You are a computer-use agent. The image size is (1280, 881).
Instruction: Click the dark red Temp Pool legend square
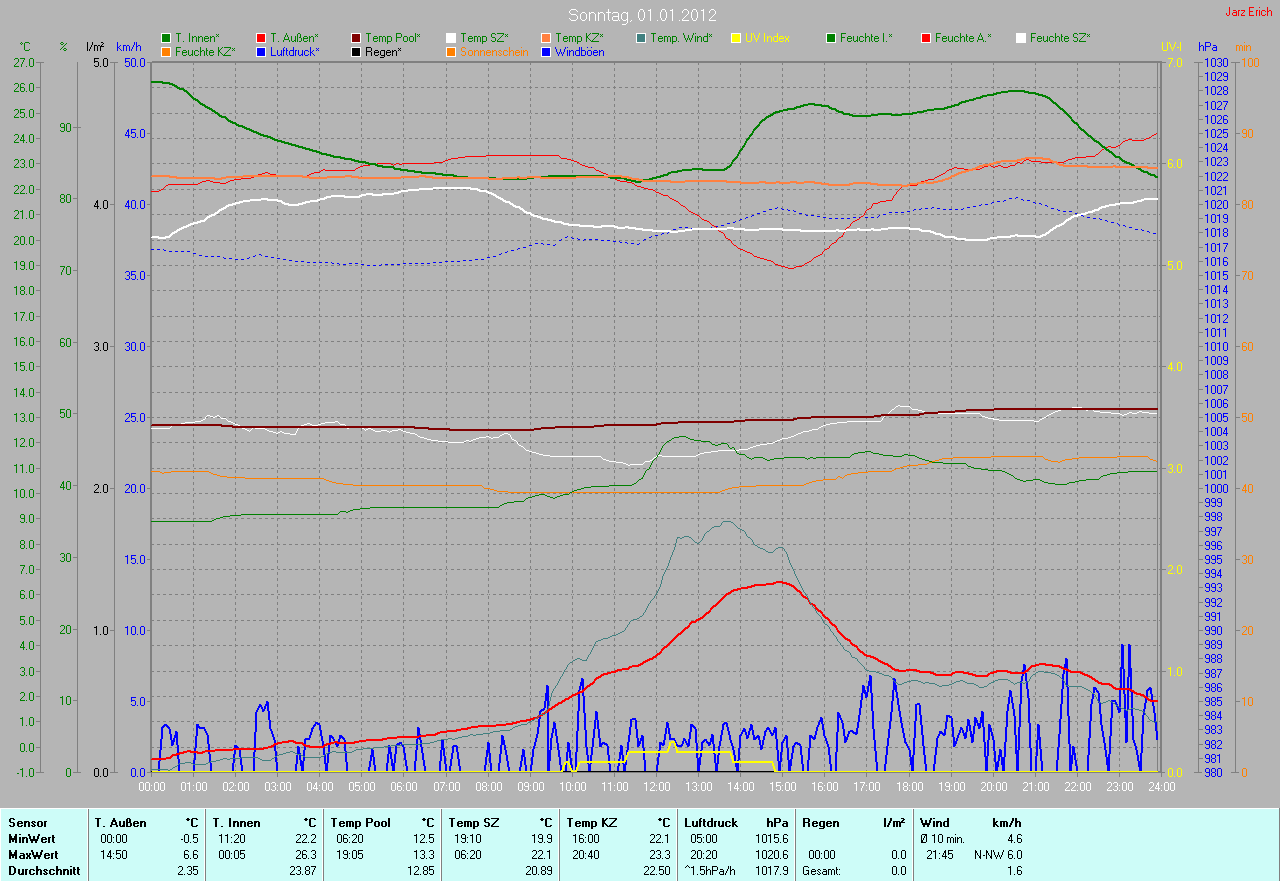(356, 38)
